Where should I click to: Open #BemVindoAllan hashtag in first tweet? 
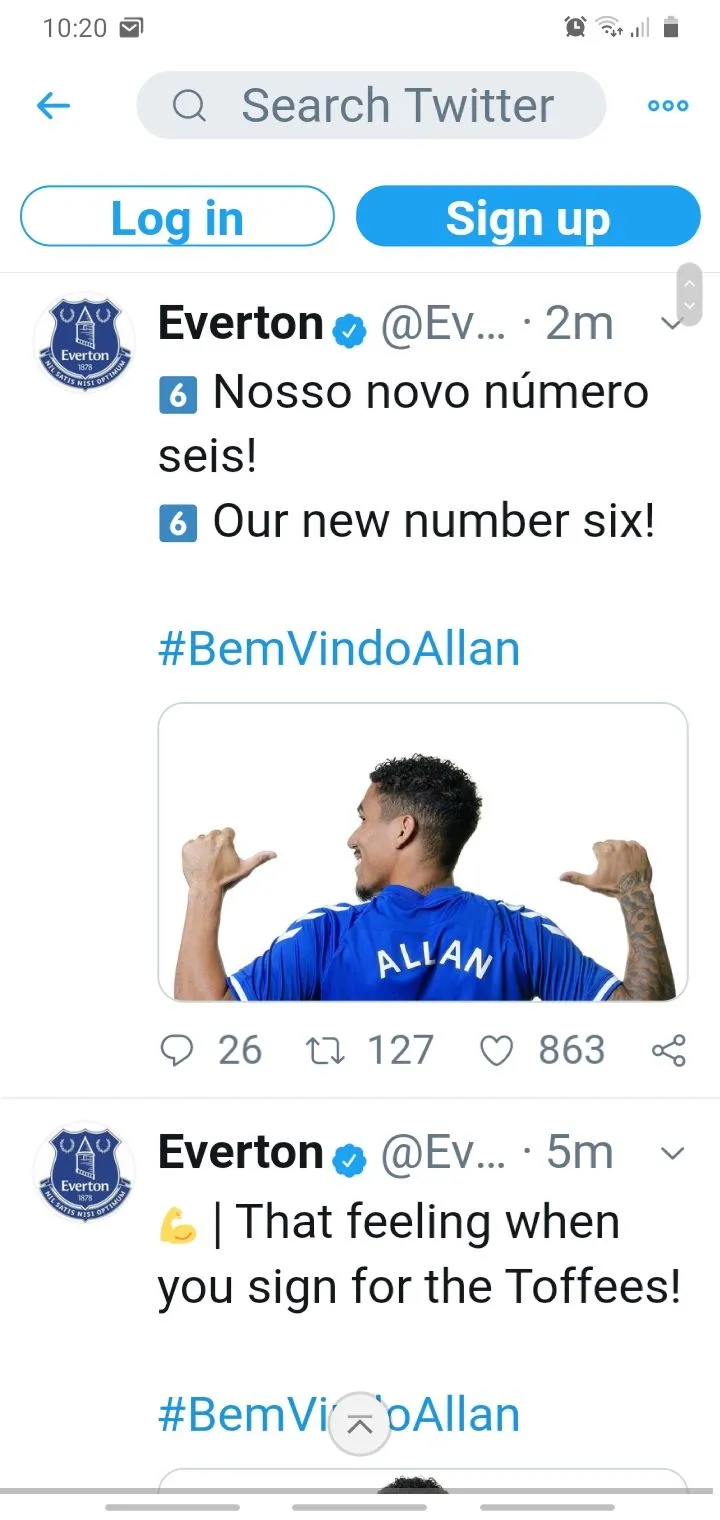(x=339, y=649)
